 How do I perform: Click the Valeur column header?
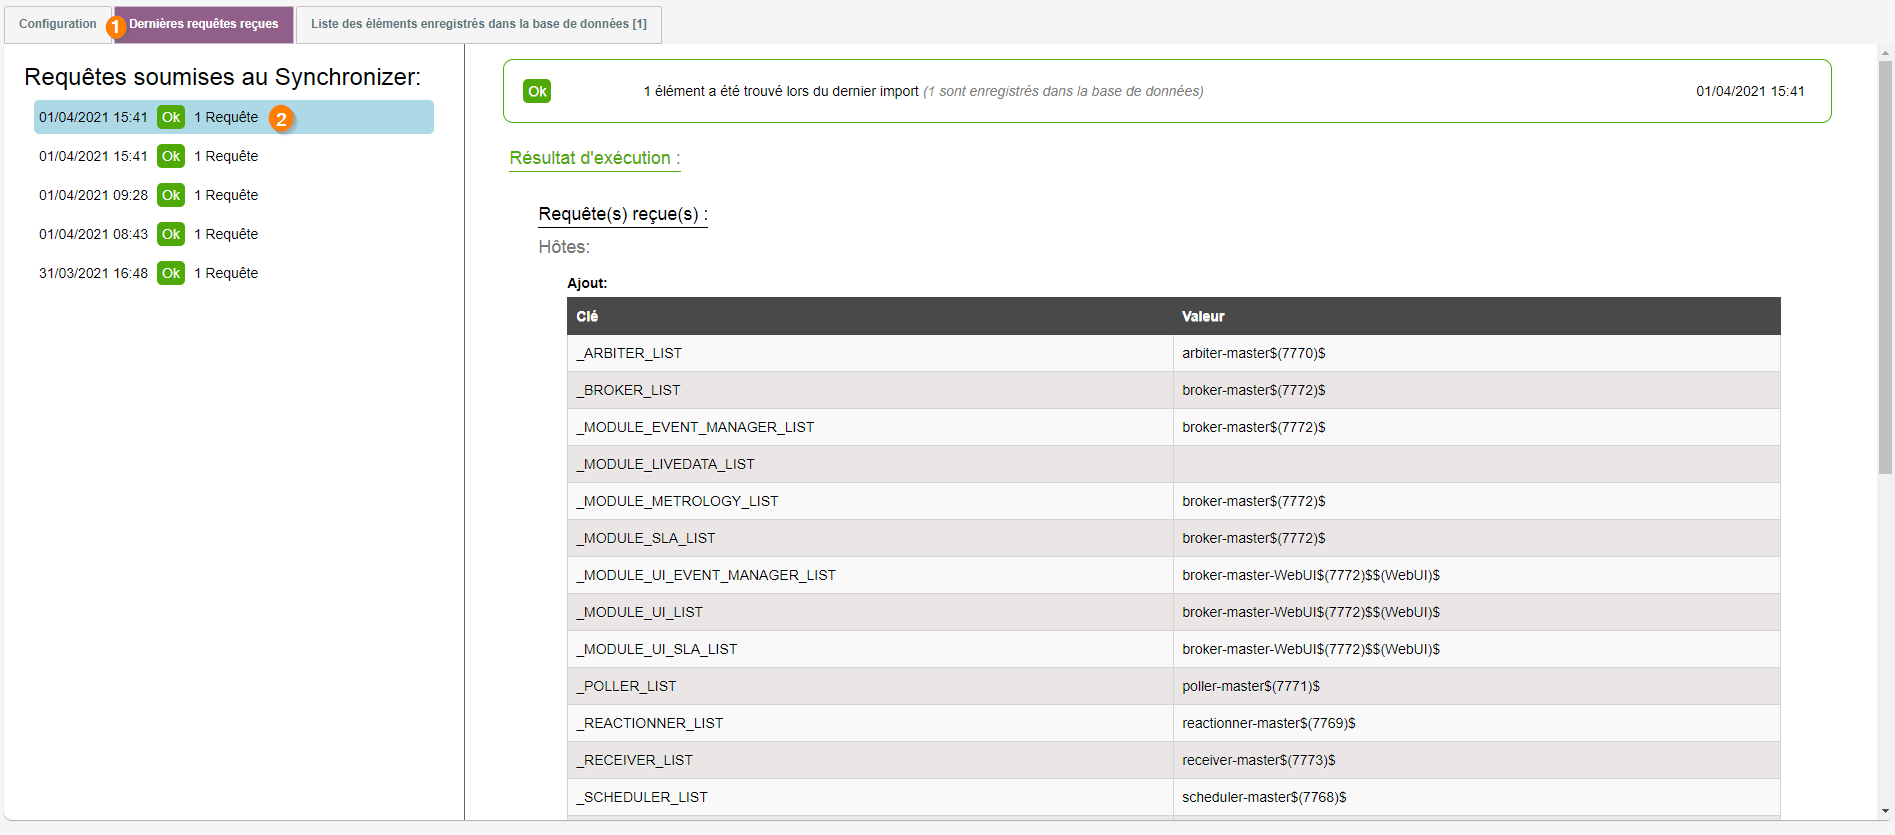[1203, 316]
